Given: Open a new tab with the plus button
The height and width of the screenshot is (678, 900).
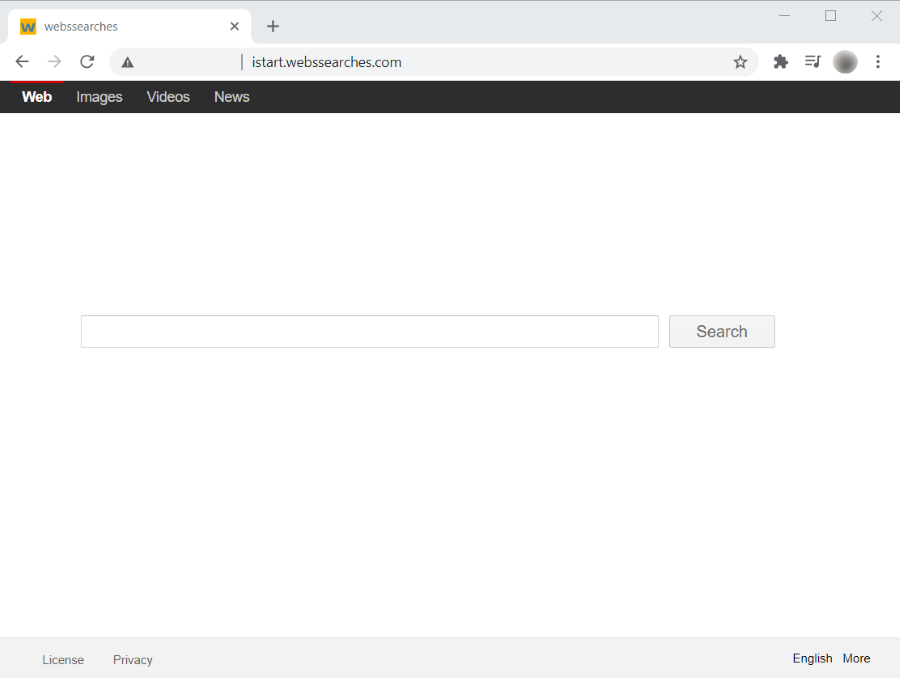Looking at the screenshot, I should (273, 26).
